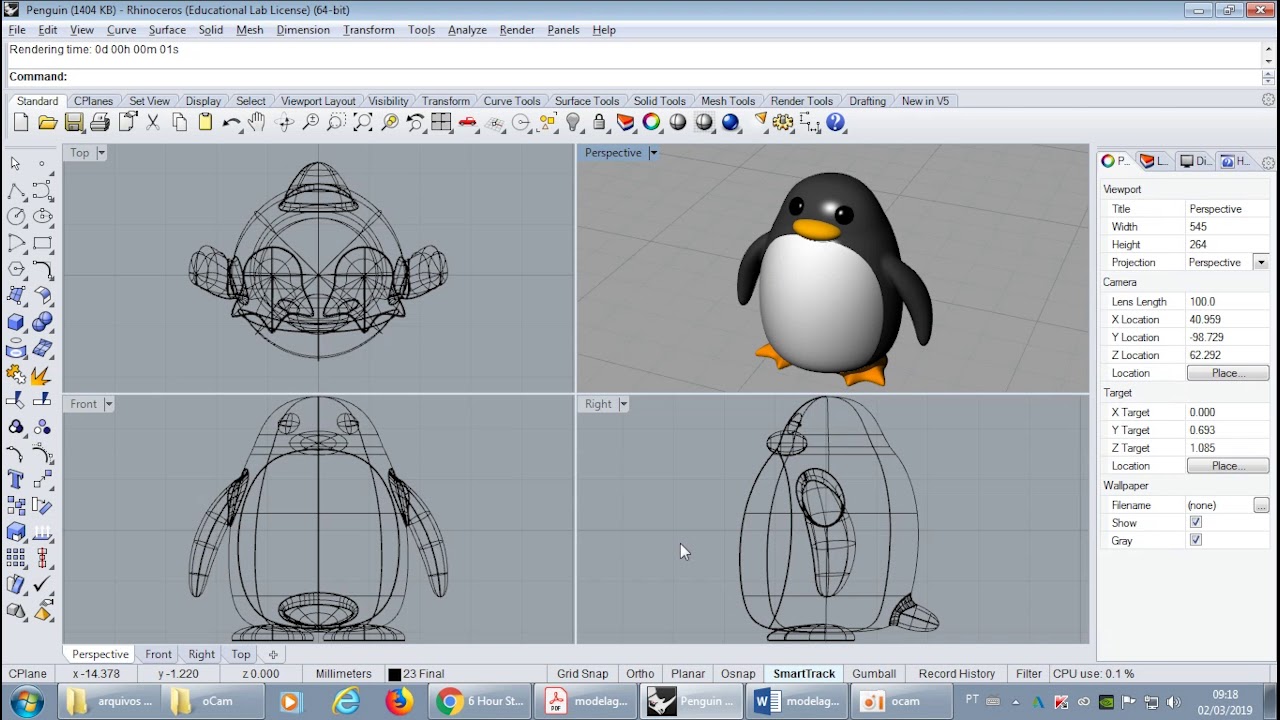
Task: Select the Front viewport tab at bottom
Action: 158,654
